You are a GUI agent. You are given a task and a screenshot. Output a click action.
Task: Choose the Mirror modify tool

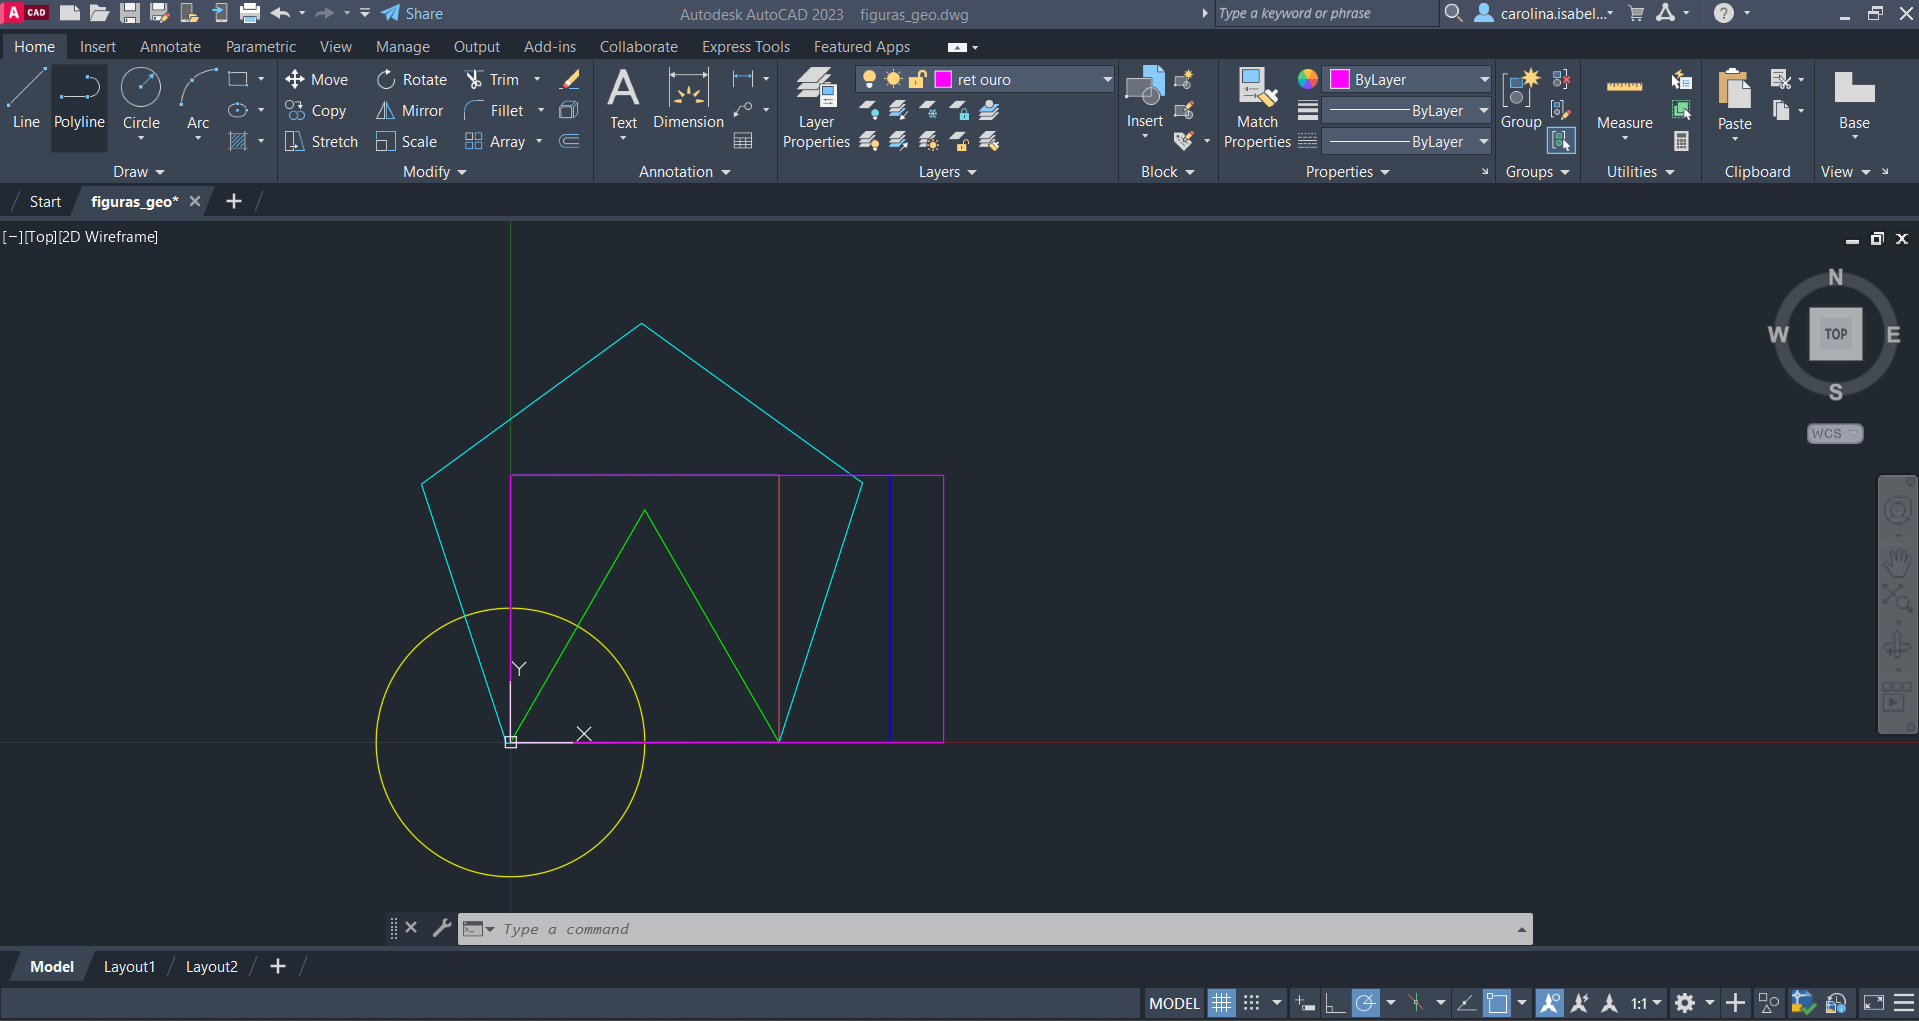tap(410, 111)
